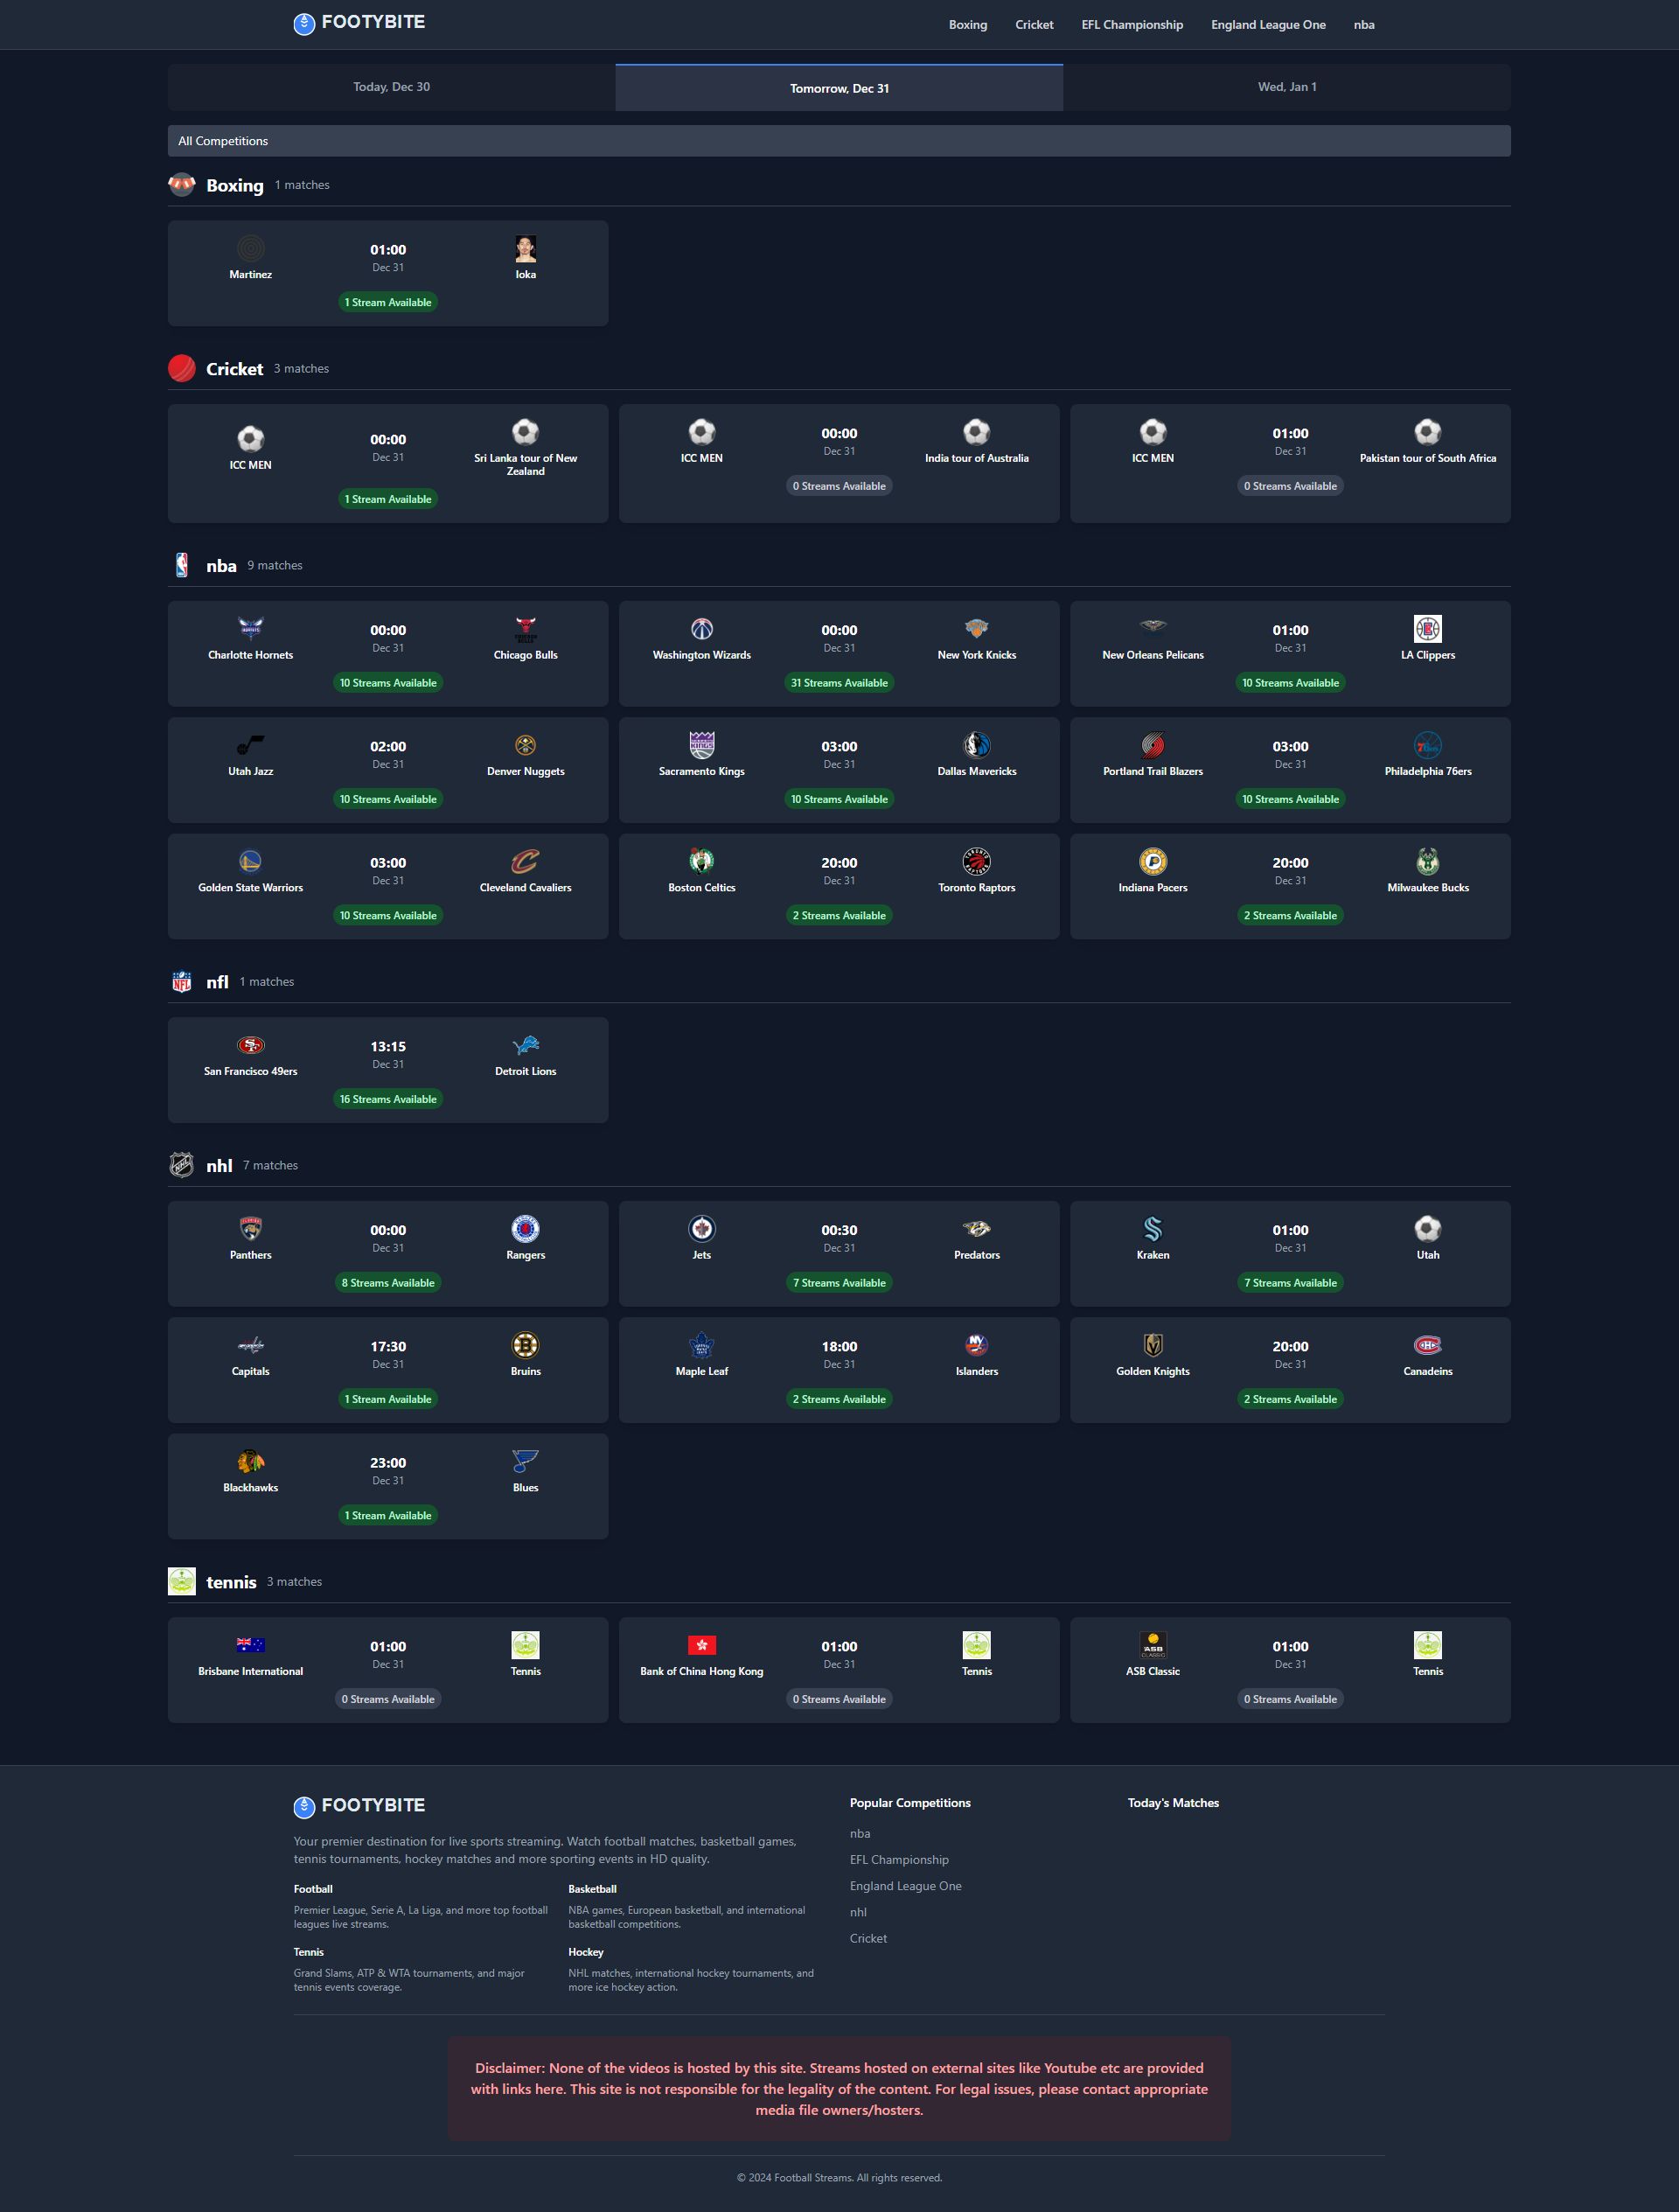Open the Martinez vs Ioka boxing card
The height and width of the screenshot is (2212, 1679).
(x=388, y=273)
